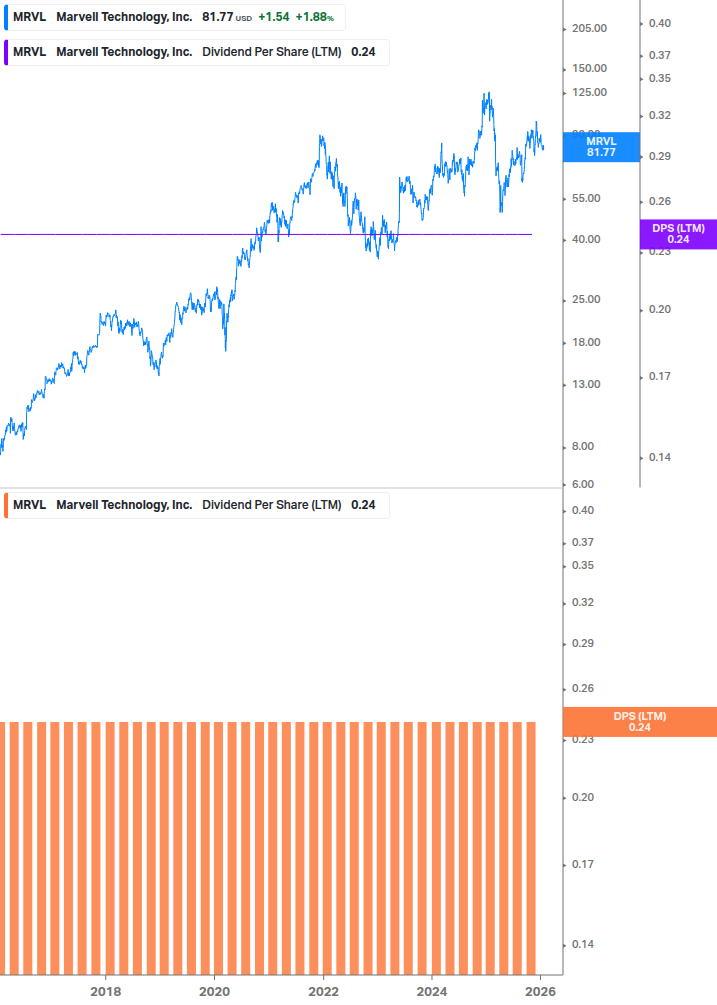This screenshot has width=717, height=1005.
Task: Click the +1.54 price change value
Action: 274,17
